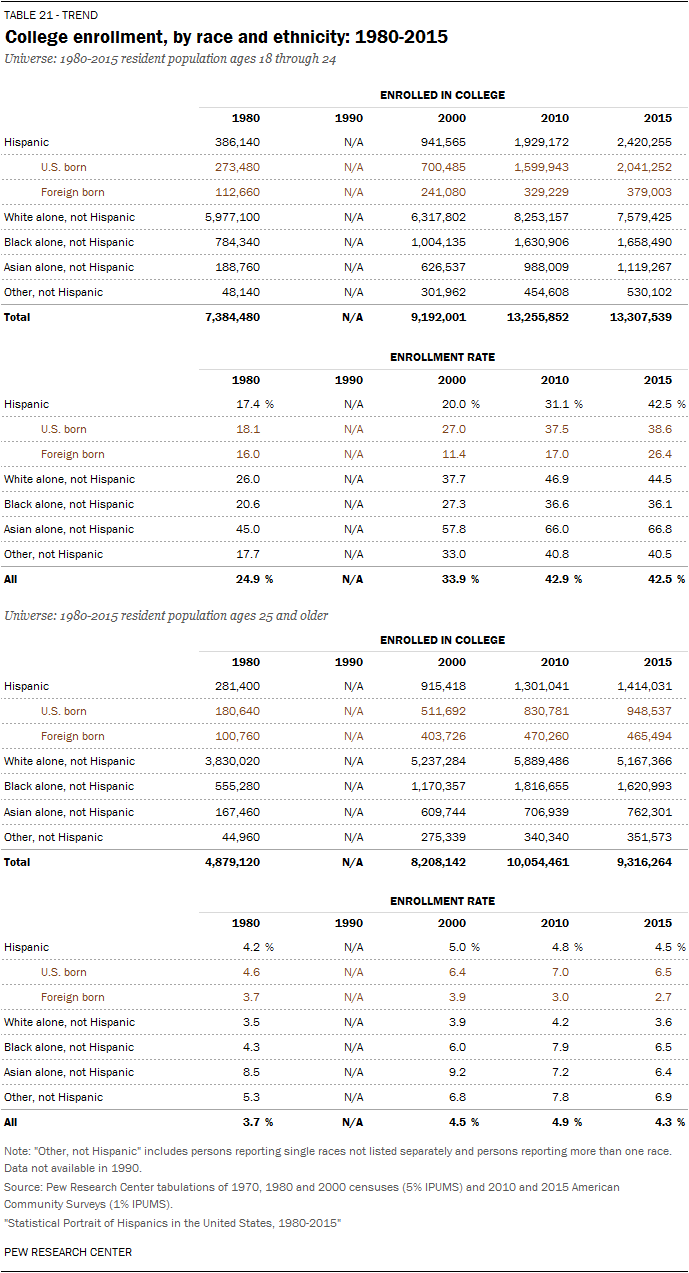Select the U.S. born row label in first table
The image size is (689, 1273).
tap(64, 167)
